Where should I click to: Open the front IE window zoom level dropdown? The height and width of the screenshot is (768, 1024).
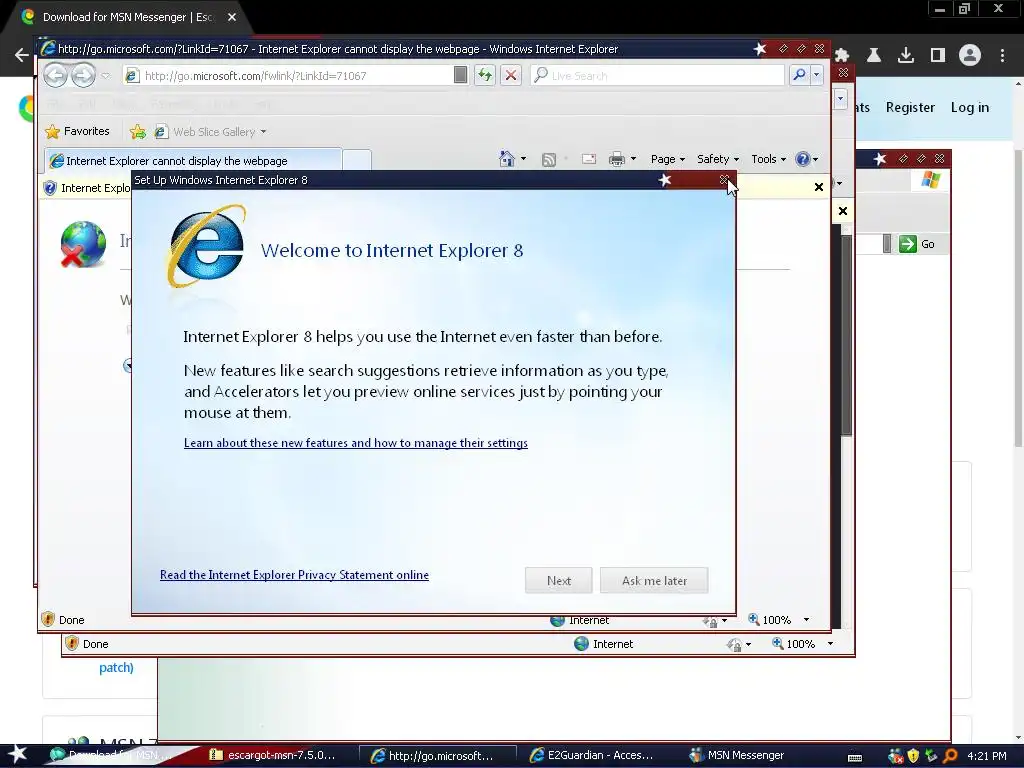[806, 620]
